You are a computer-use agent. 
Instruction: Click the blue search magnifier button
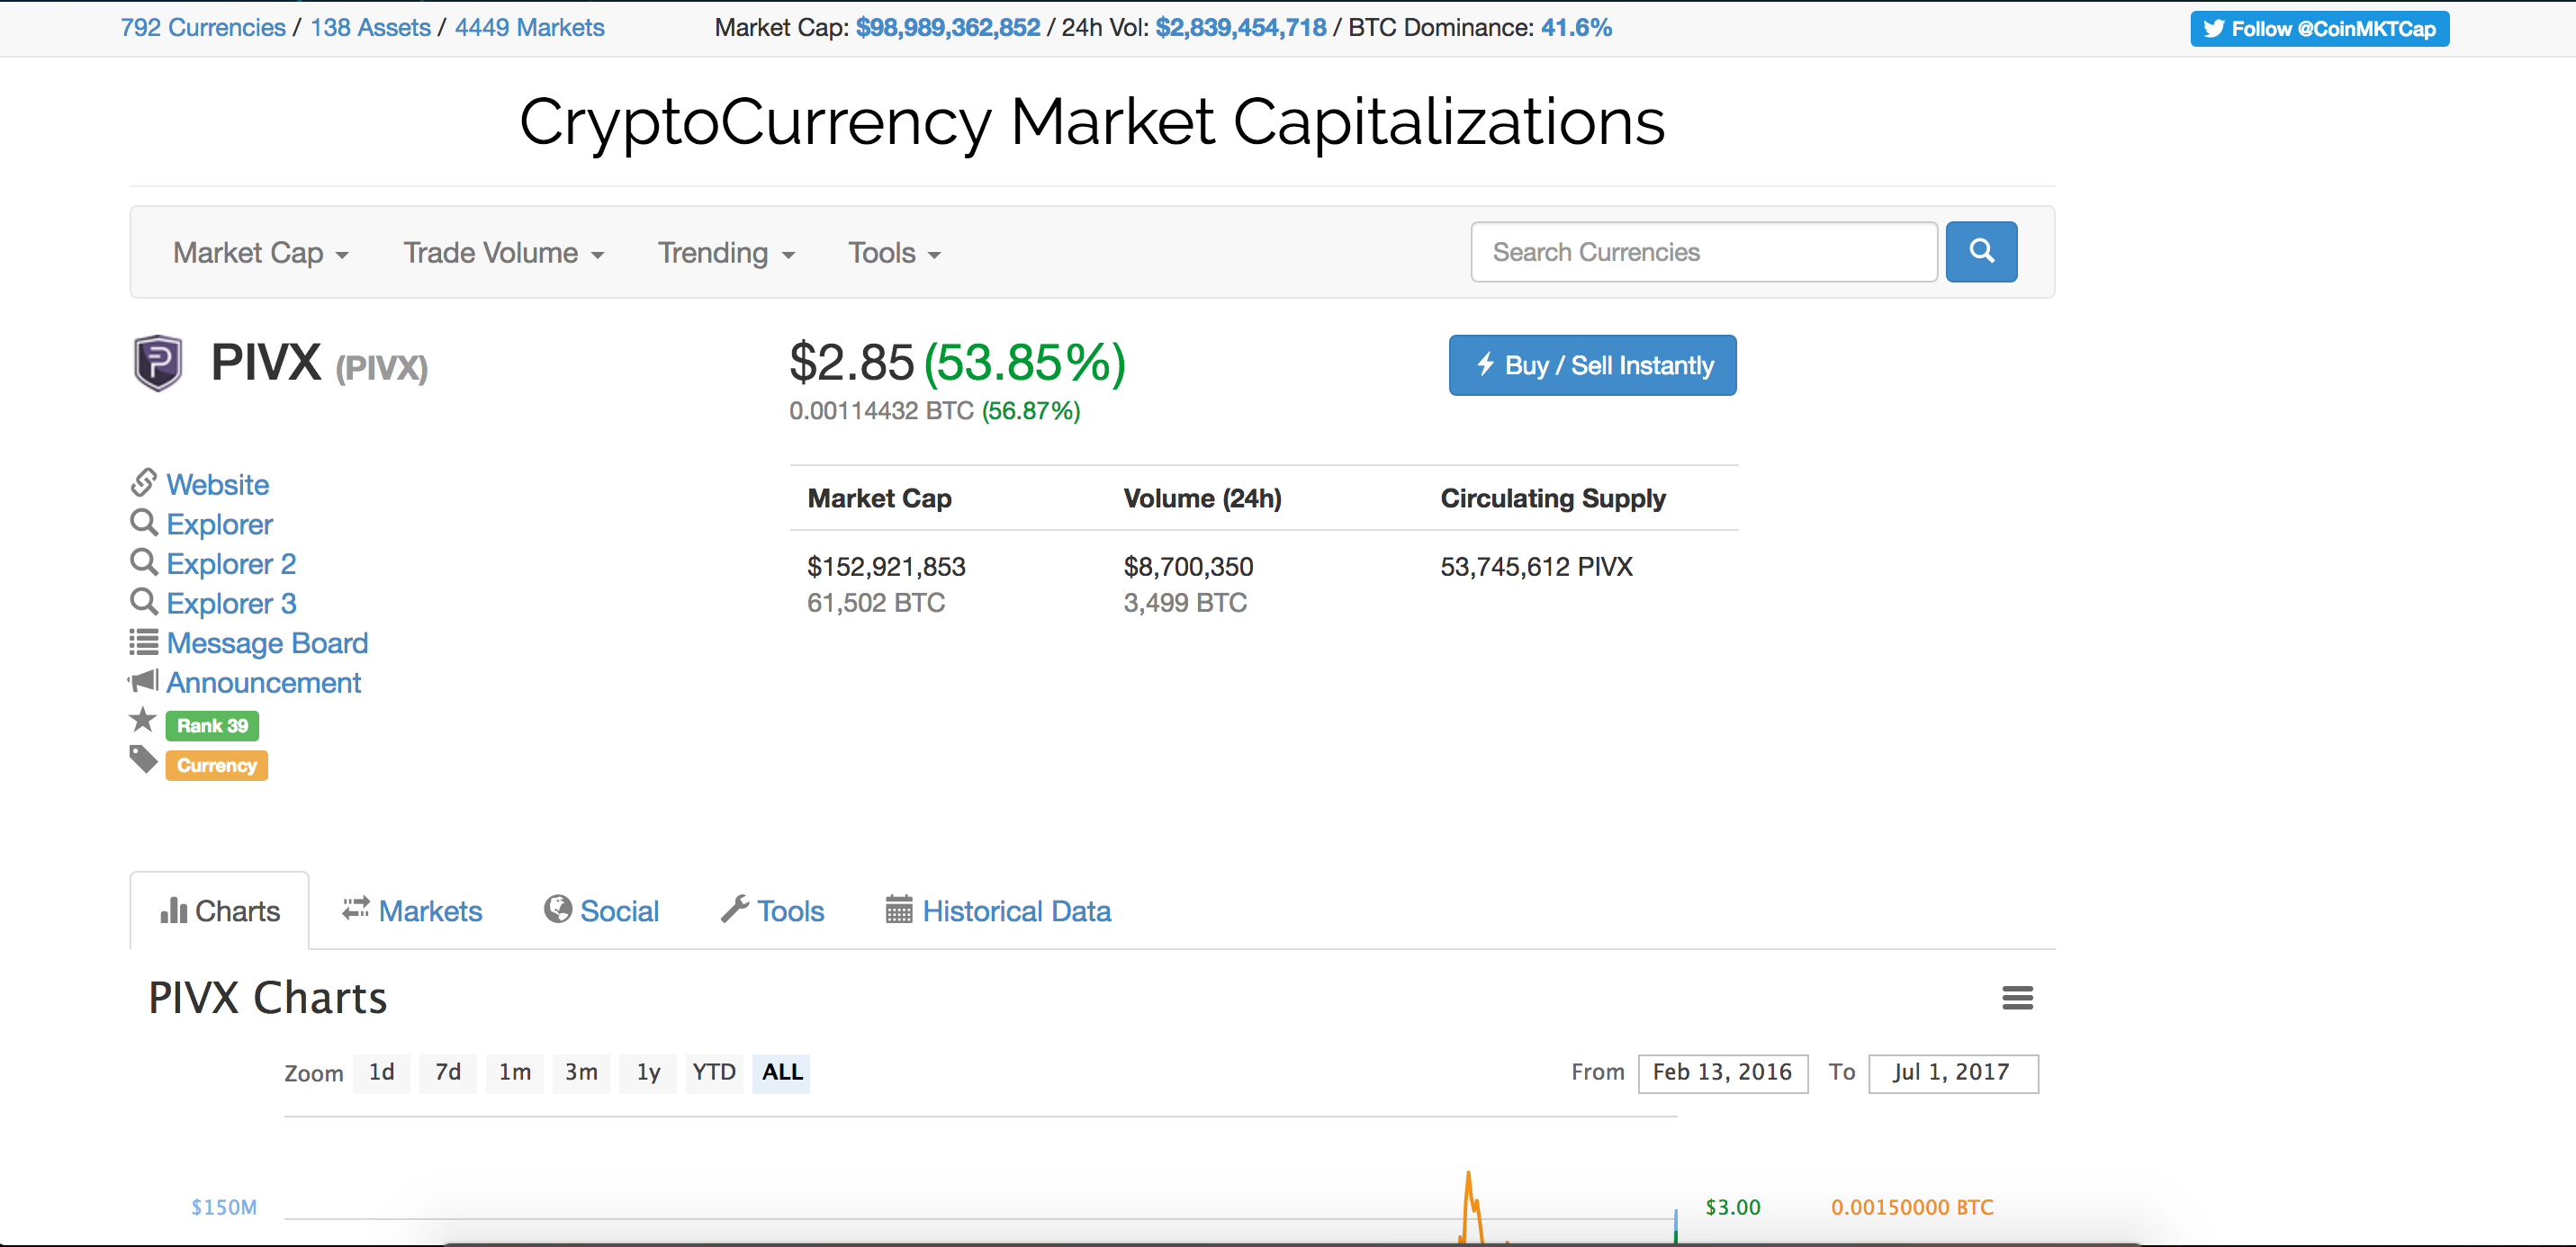[1981, 251]
